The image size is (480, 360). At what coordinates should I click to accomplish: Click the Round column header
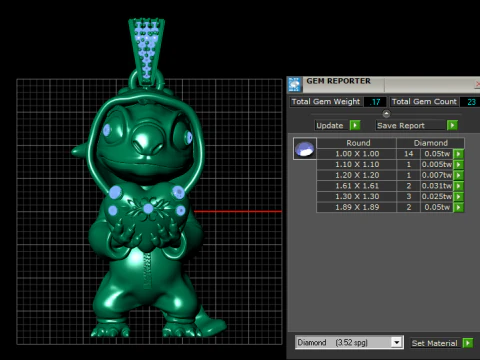(357, 143)
